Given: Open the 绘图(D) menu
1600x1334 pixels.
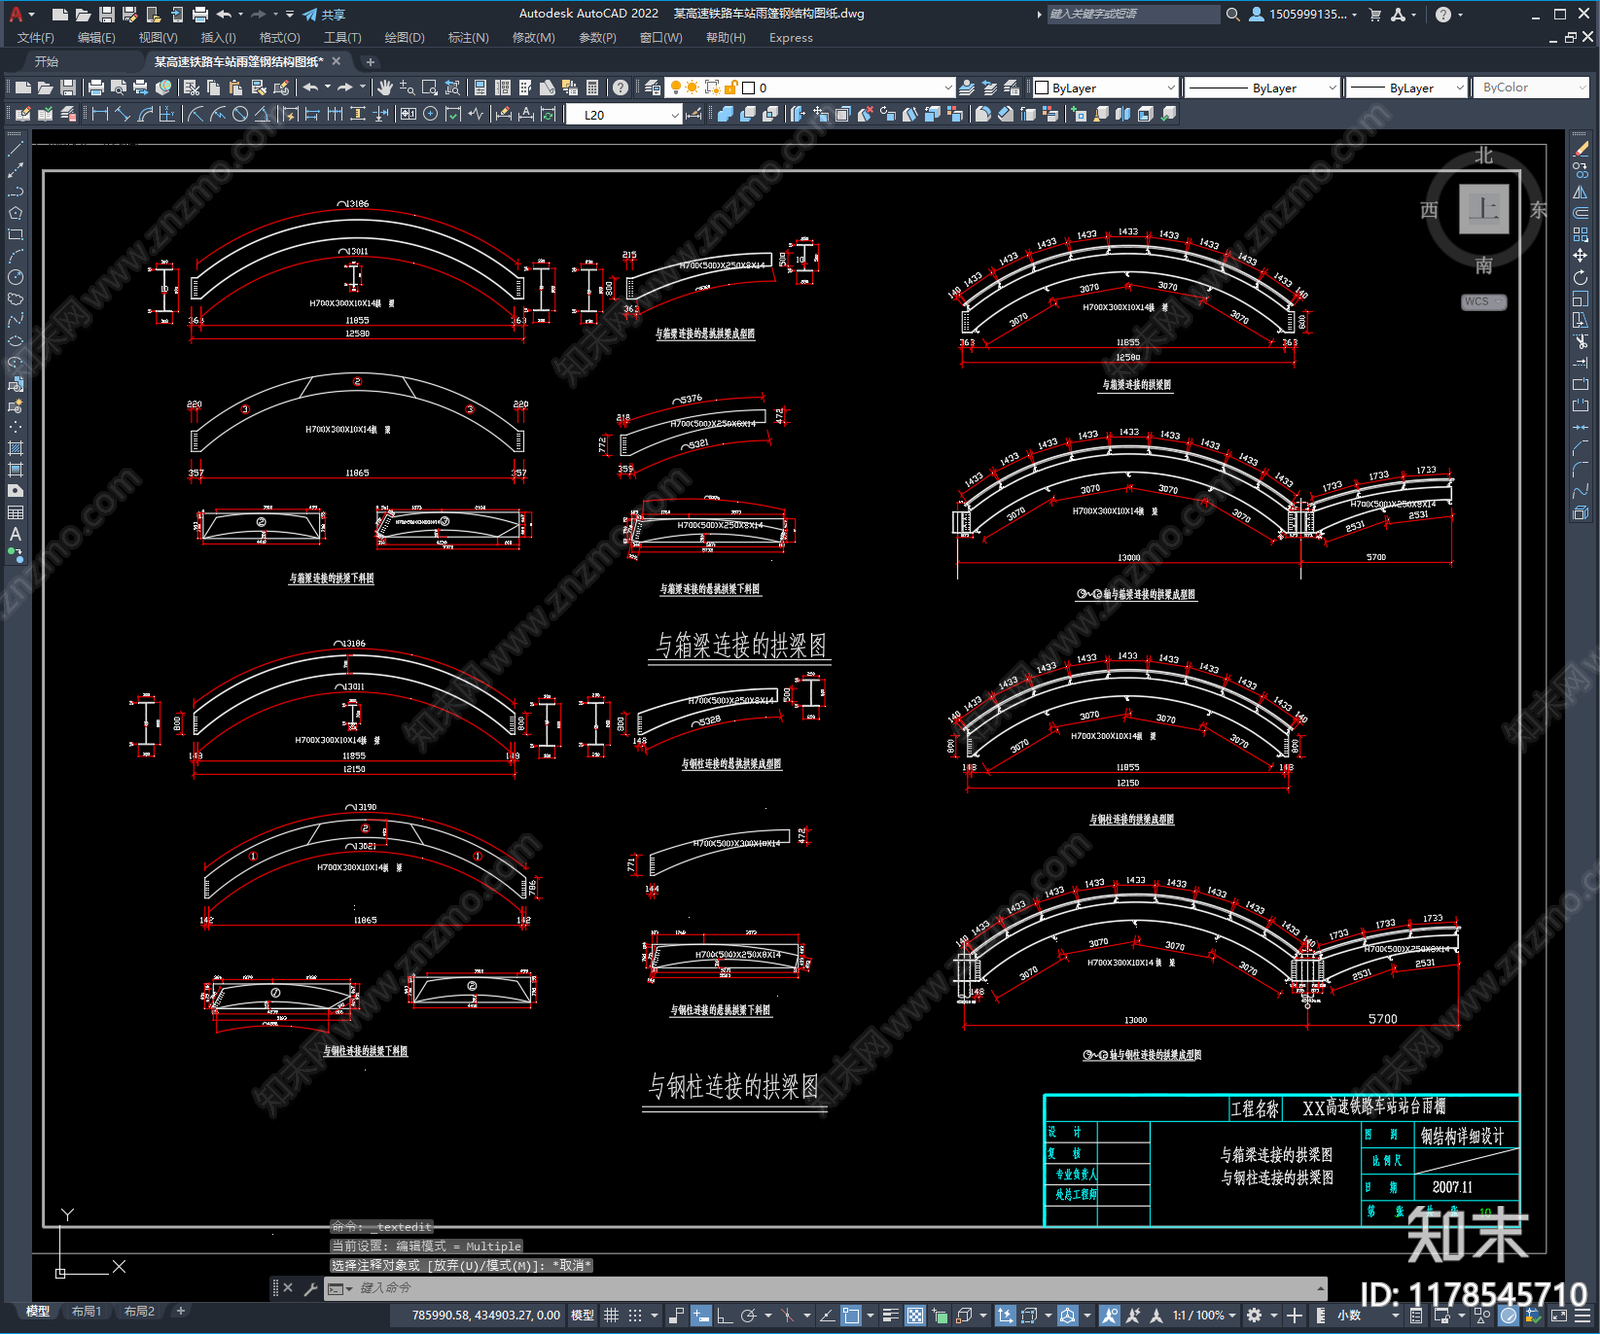Looking at the screenshot, I should click(x=405, y=38).
